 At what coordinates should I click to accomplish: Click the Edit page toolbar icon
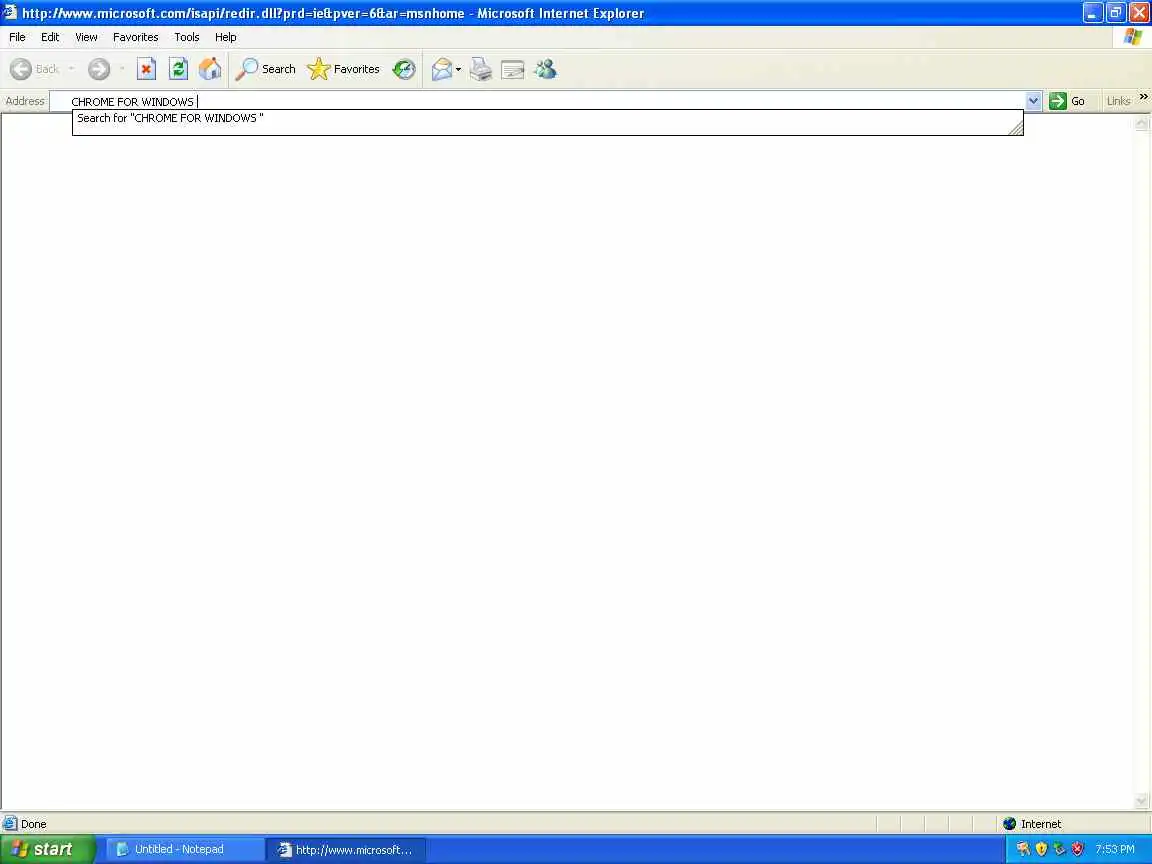(x=513, y=69)
